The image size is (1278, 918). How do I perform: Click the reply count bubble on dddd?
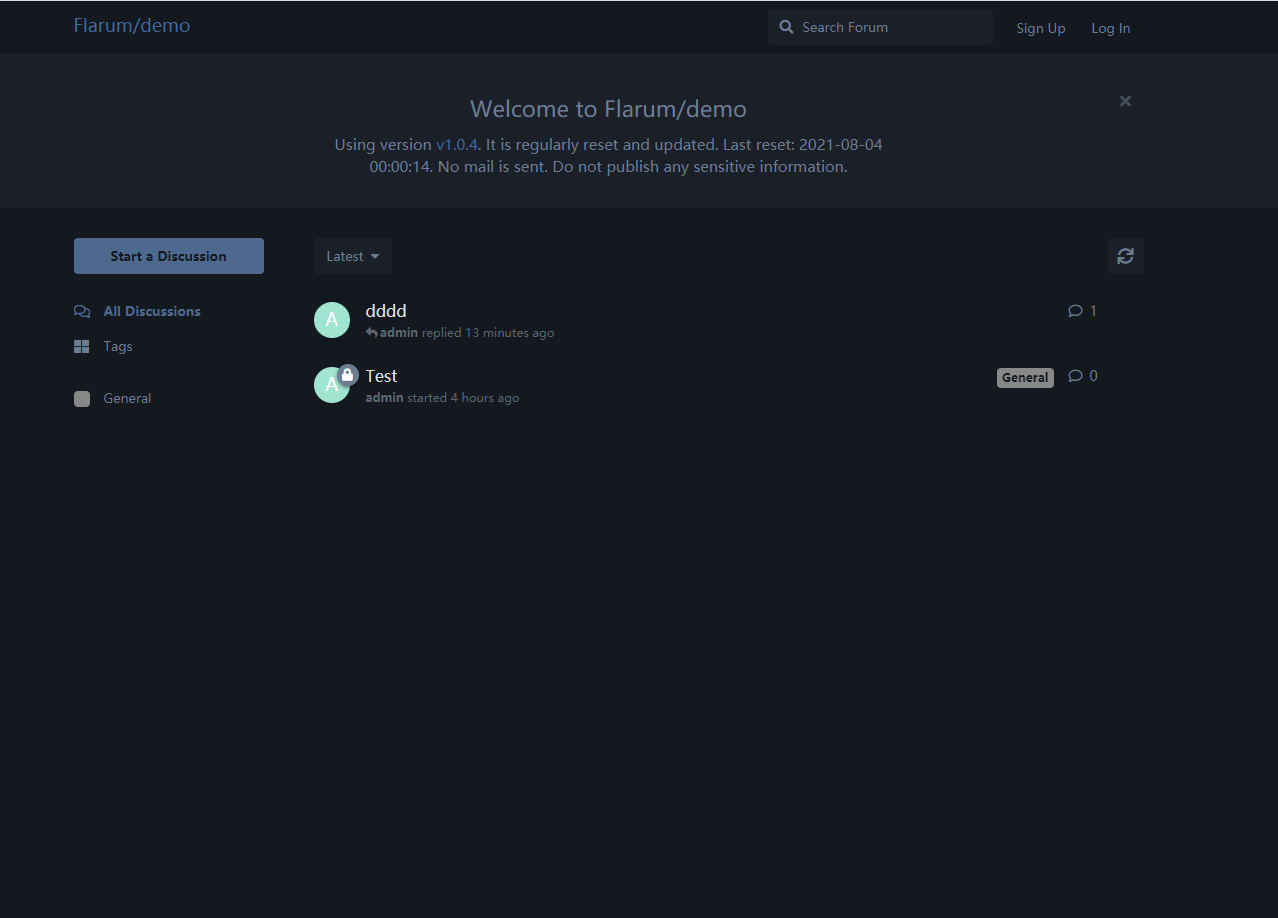[1083, 311]
